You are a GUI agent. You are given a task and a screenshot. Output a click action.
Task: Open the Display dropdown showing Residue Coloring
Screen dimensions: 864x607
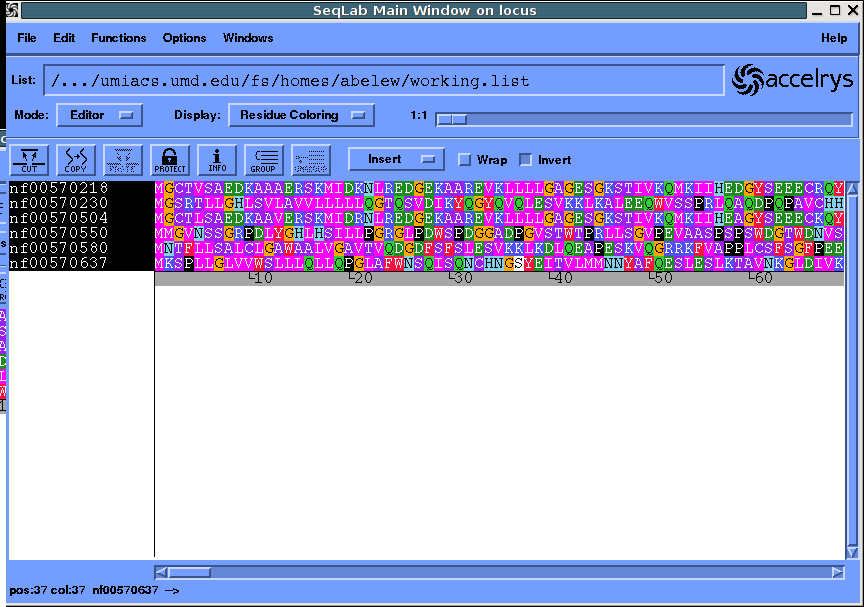[301, 115]
